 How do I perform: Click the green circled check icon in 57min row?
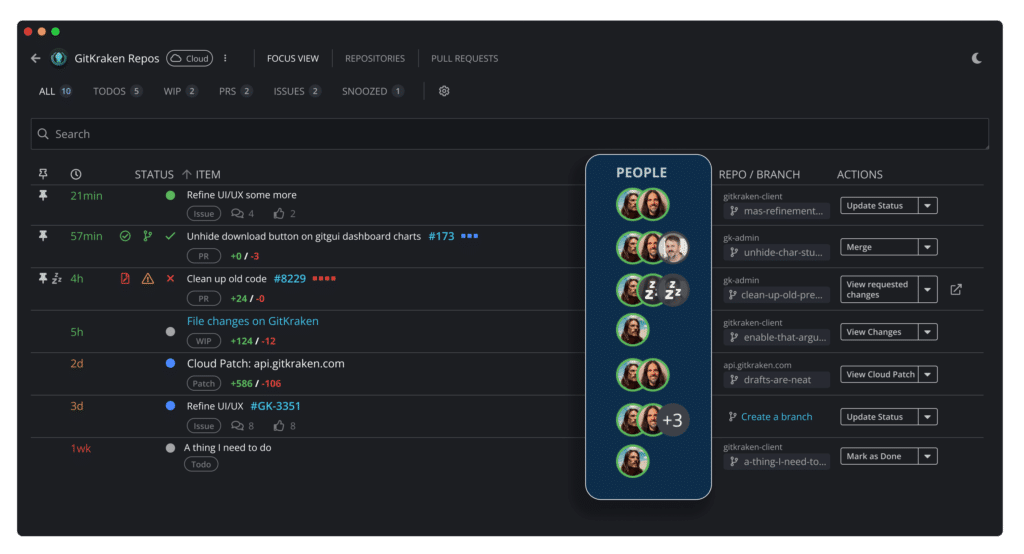tap(125, 236)
